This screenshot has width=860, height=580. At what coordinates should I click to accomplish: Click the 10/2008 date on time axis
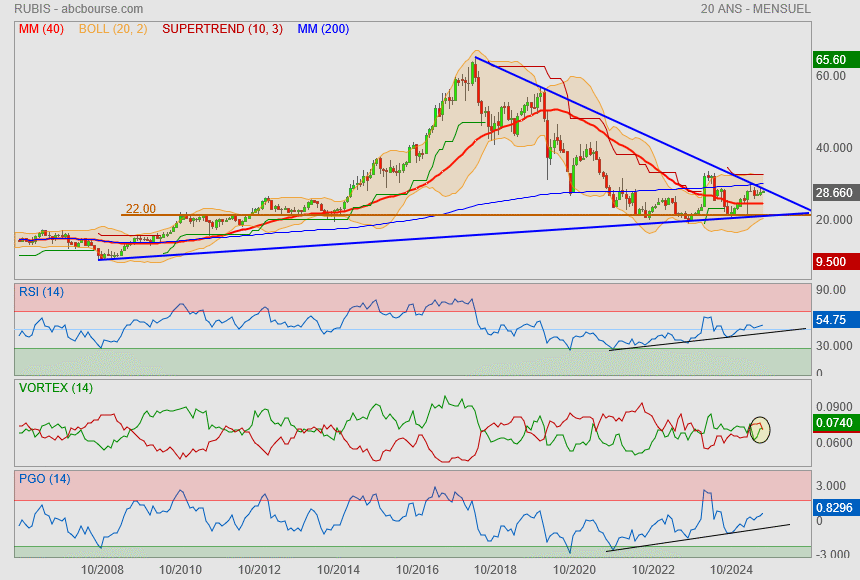102,569
